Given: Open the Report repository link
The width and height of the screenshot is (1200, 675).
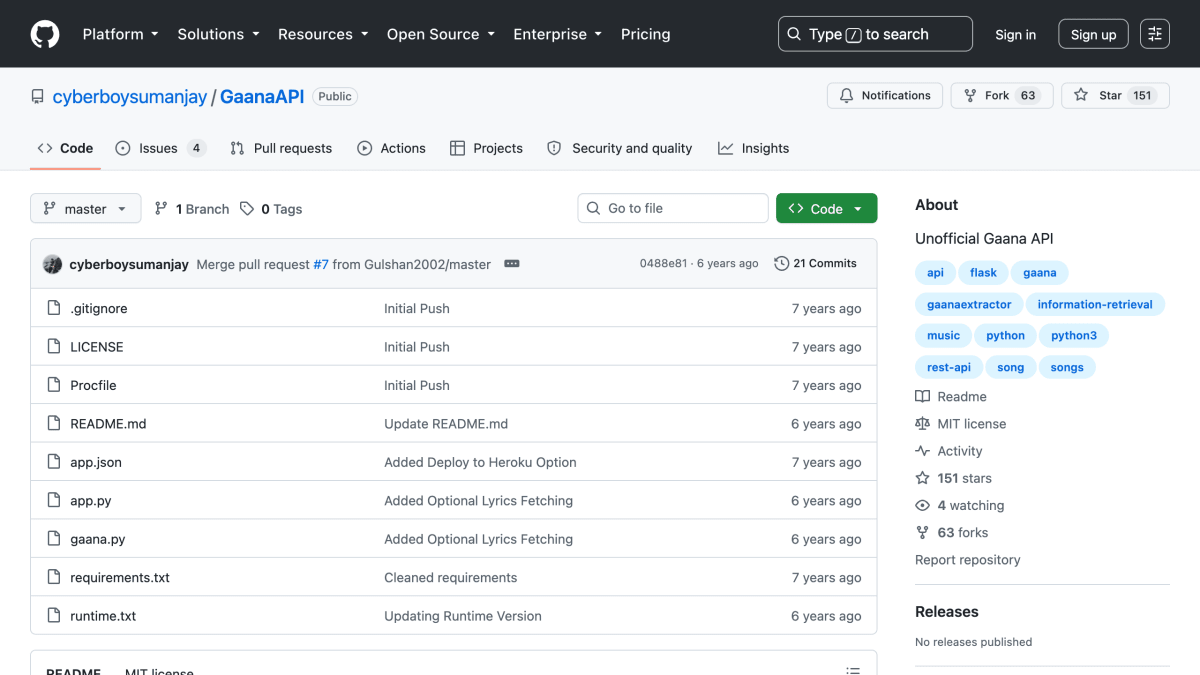Looking at the screenshot, I should [968, 560].
